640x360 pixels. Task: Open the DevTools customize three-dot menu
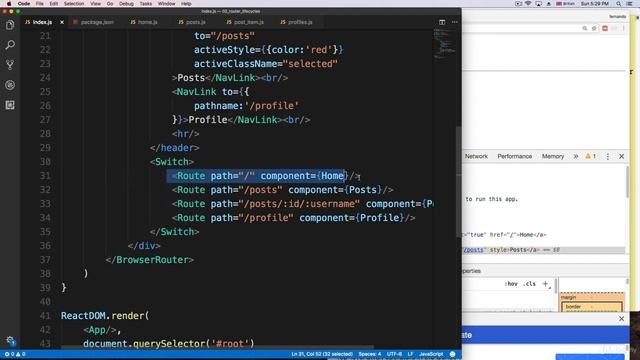[608, 156]
